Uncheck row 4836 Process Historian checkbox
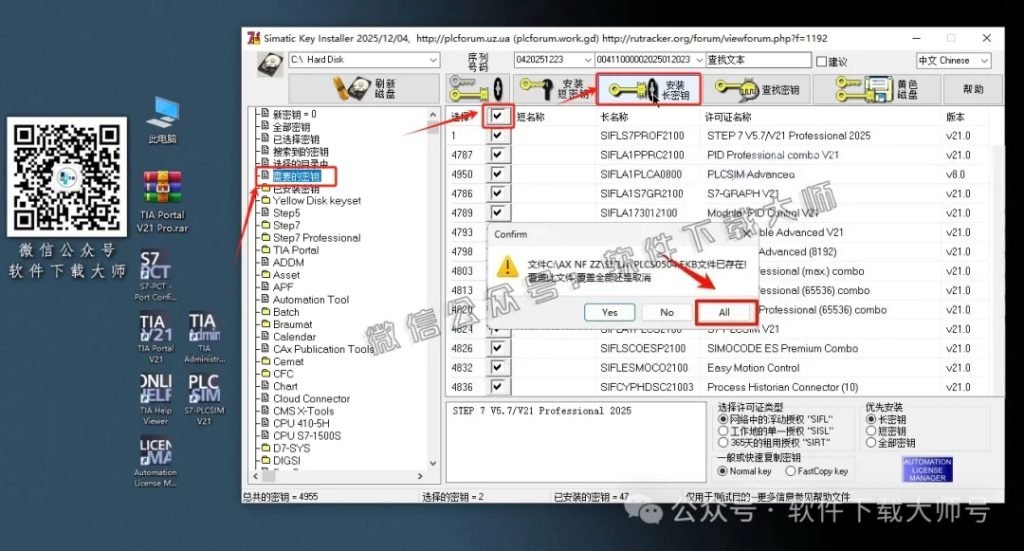 tap(498, 387)
